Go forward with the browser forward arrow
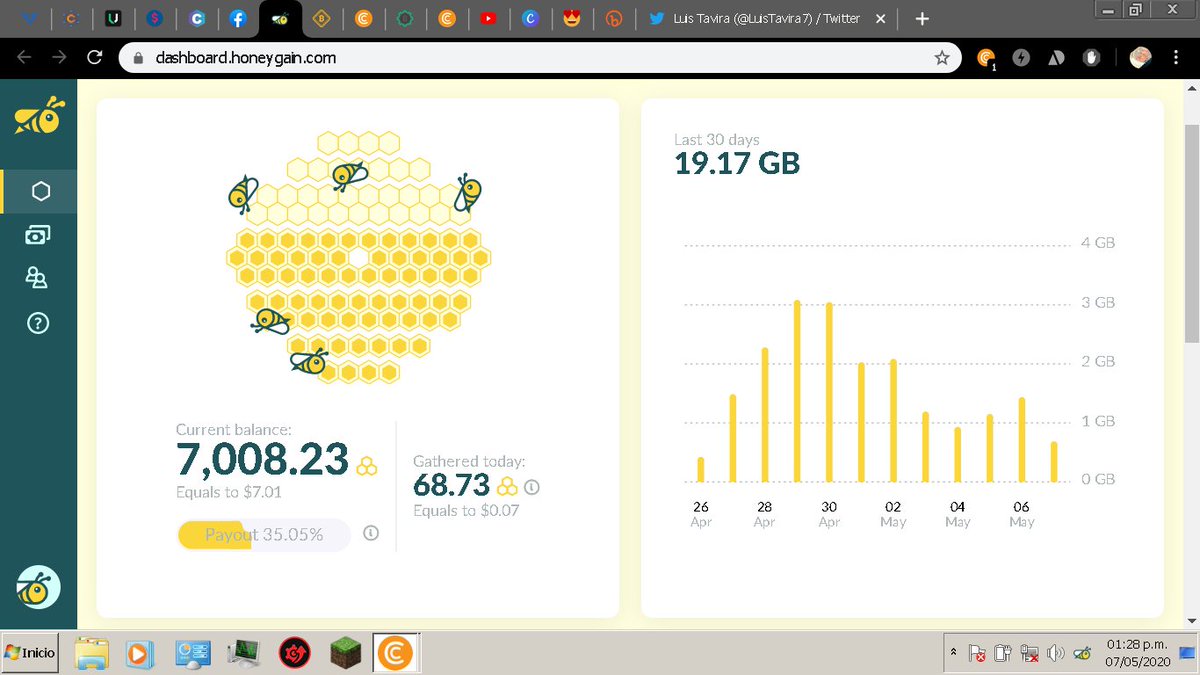The width and height of the screenshot is (1200, 675). (59, 58)
